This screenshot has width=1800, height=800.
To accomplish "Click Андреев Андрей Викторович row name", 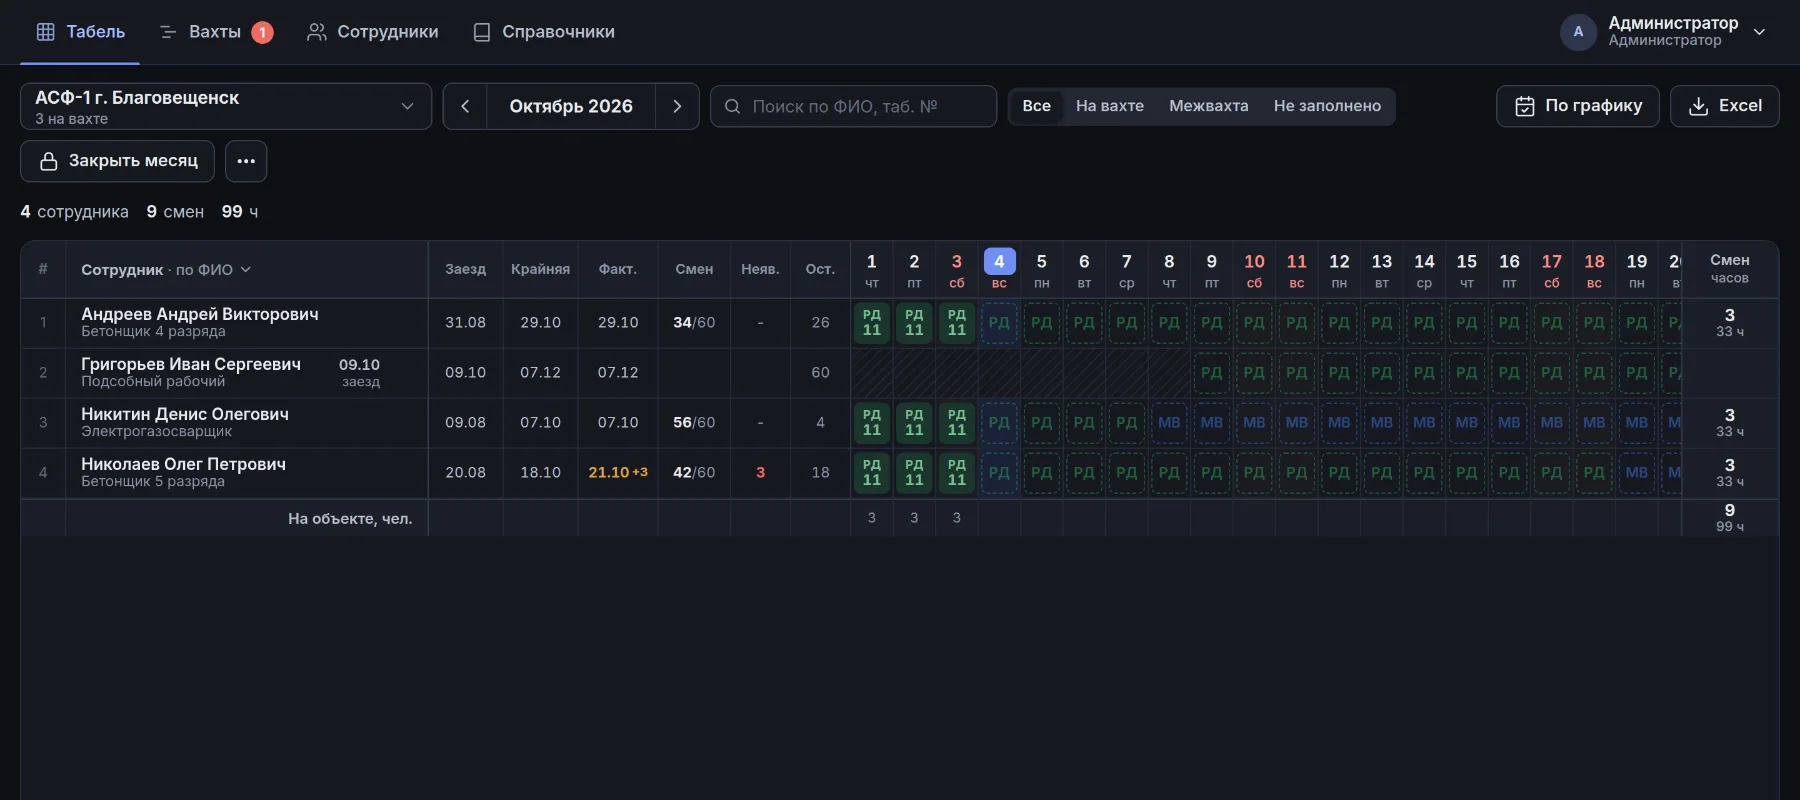I will (x=200, y=314).
